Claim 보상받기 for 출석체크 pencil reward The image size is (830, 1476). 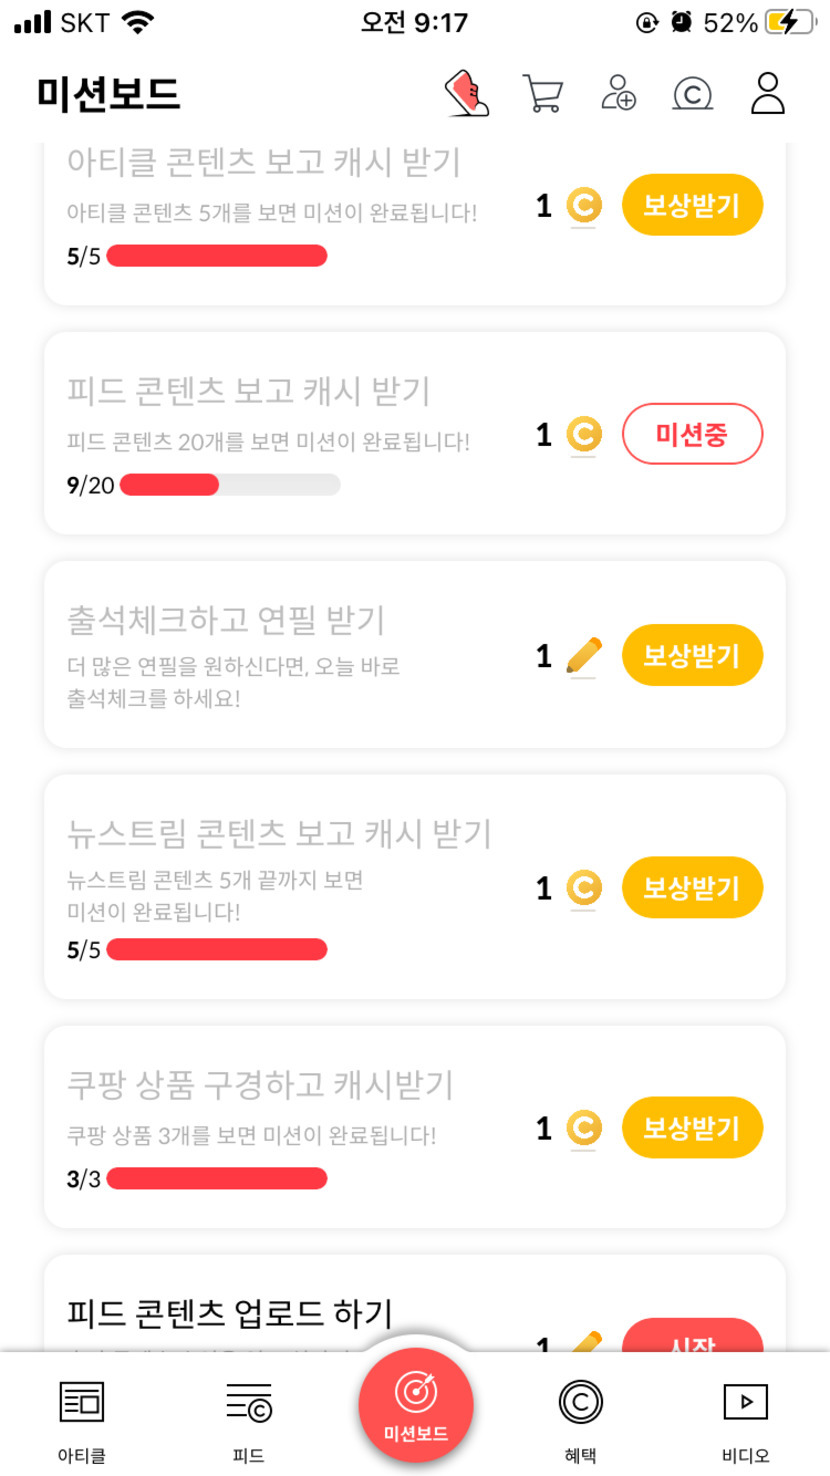[692, 656]
